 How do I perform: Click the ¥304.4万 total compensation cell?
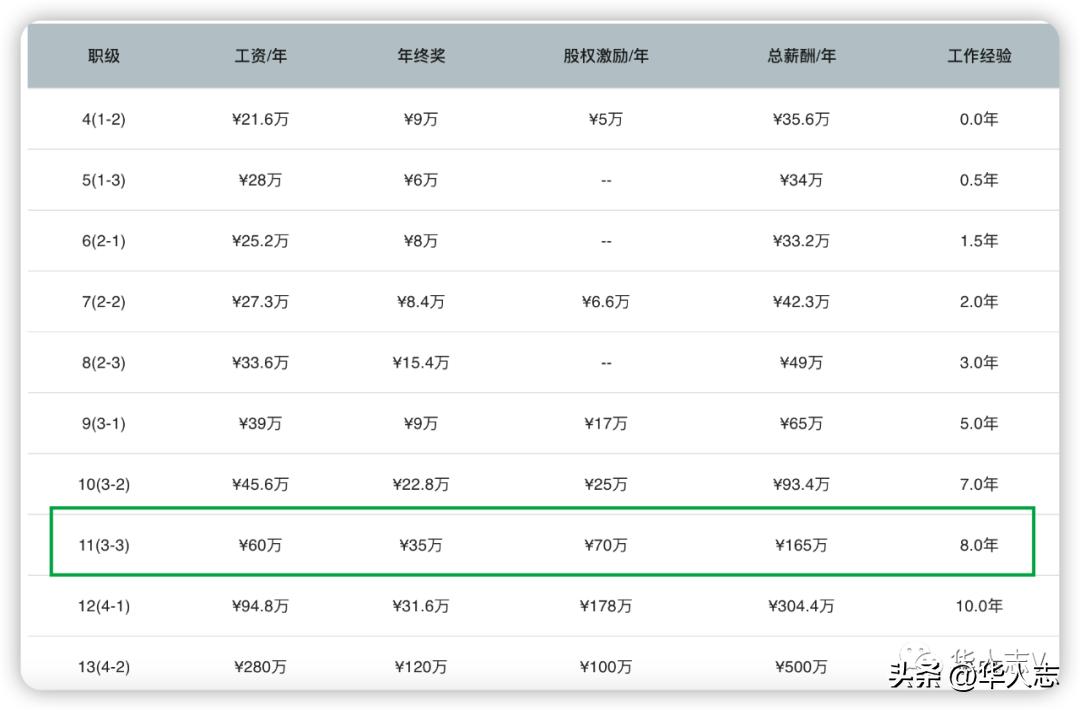(x=802, y=605)
